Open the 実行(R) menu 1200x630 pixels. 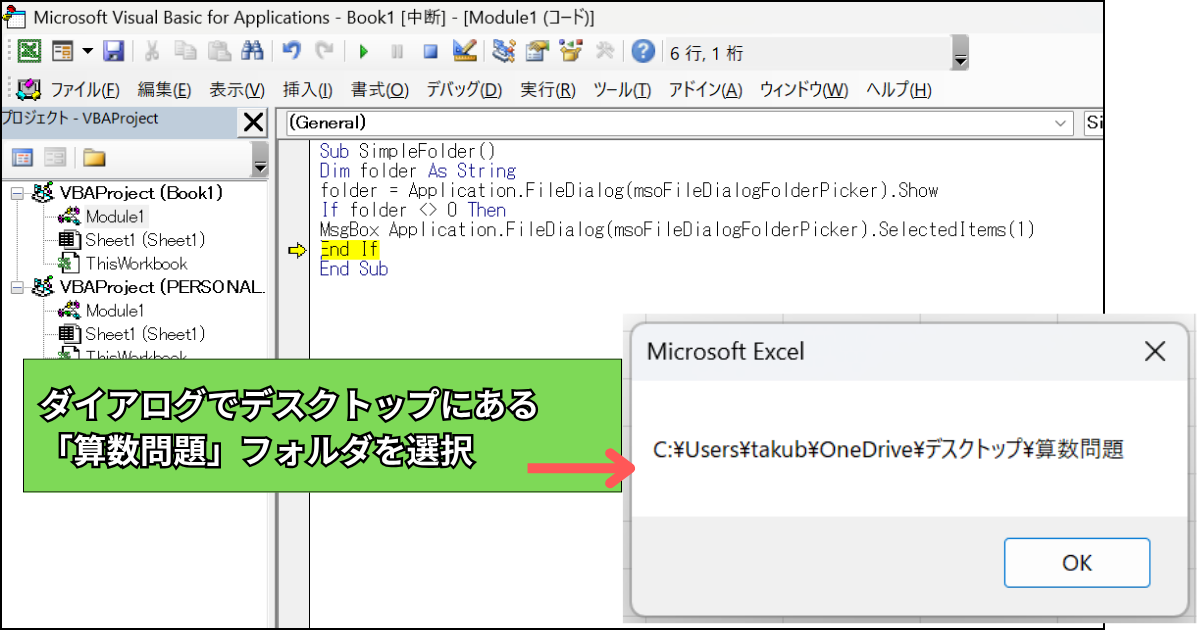pos(548,90)
